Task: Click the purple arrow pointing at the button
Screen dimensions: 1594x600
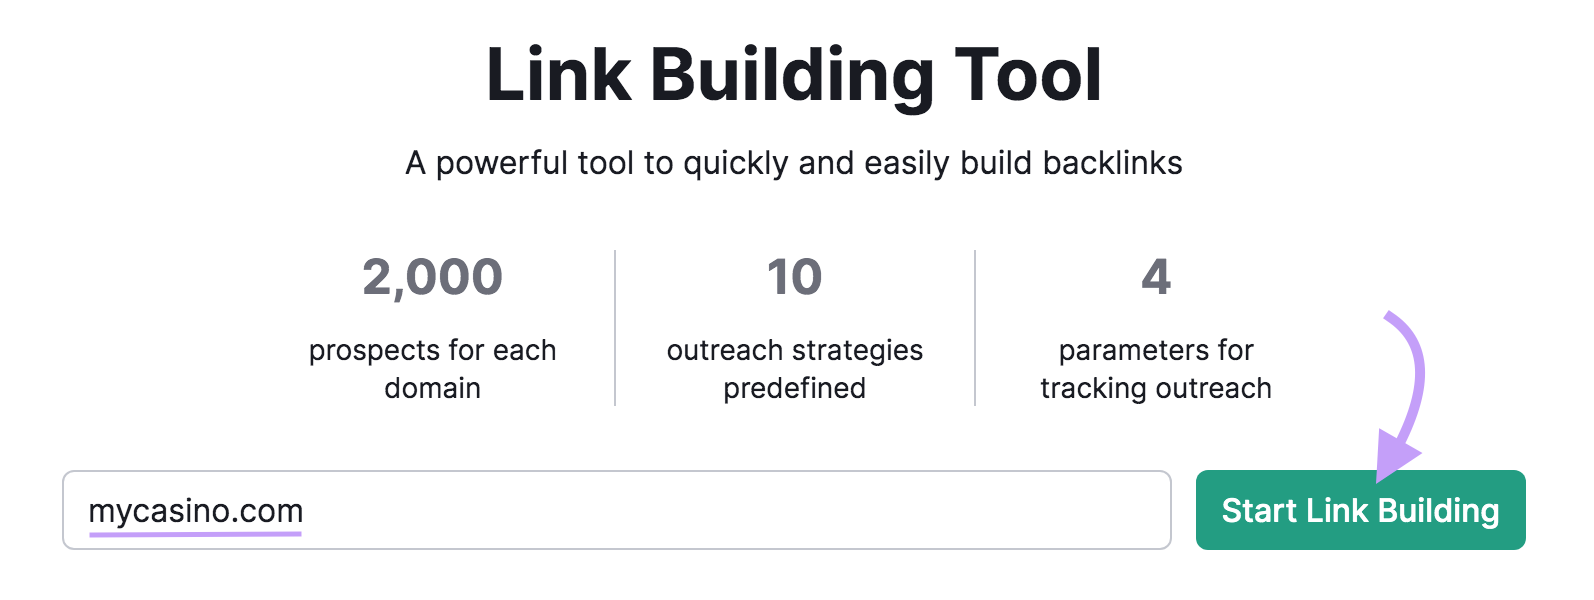Action: (1400, 390)
